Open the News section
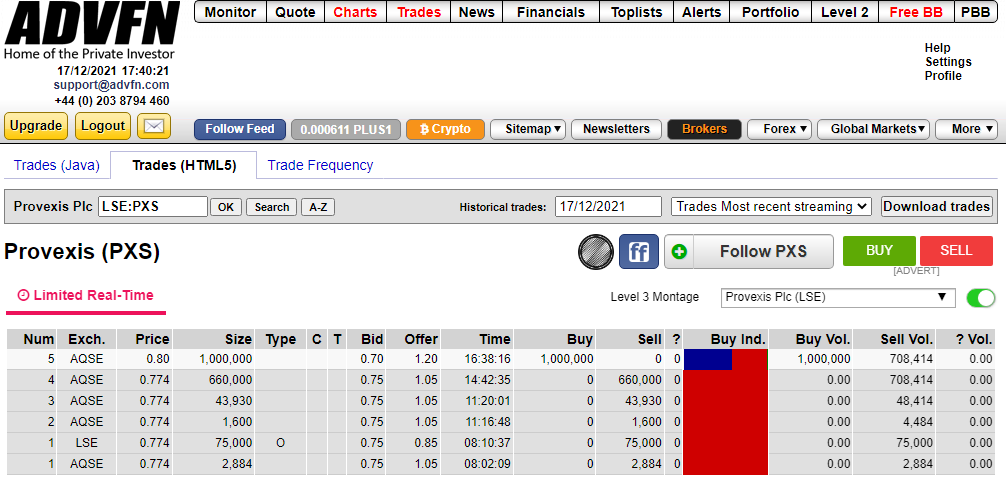Viewport: 1006px width, 489px height. coord(477,12)
